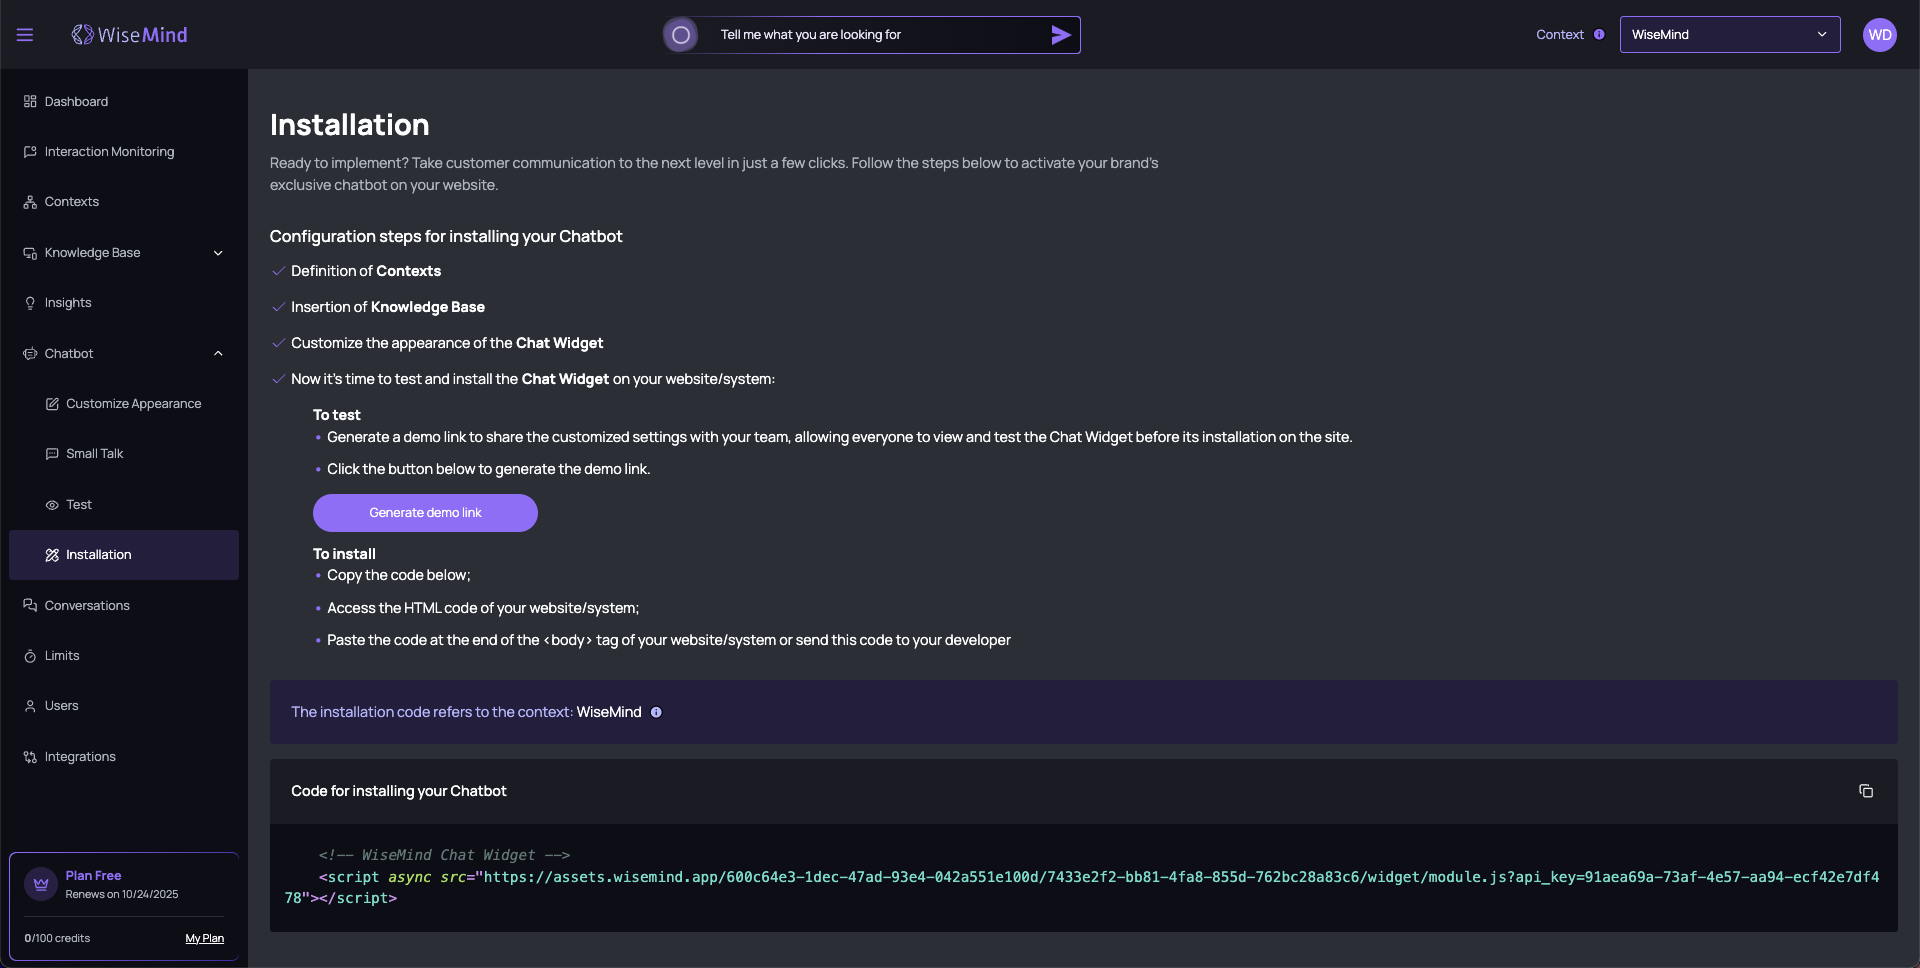Copy the chatbot installation code
Screen dimensions: 1920x968
pyautogui.click(x=1865, y=791)
